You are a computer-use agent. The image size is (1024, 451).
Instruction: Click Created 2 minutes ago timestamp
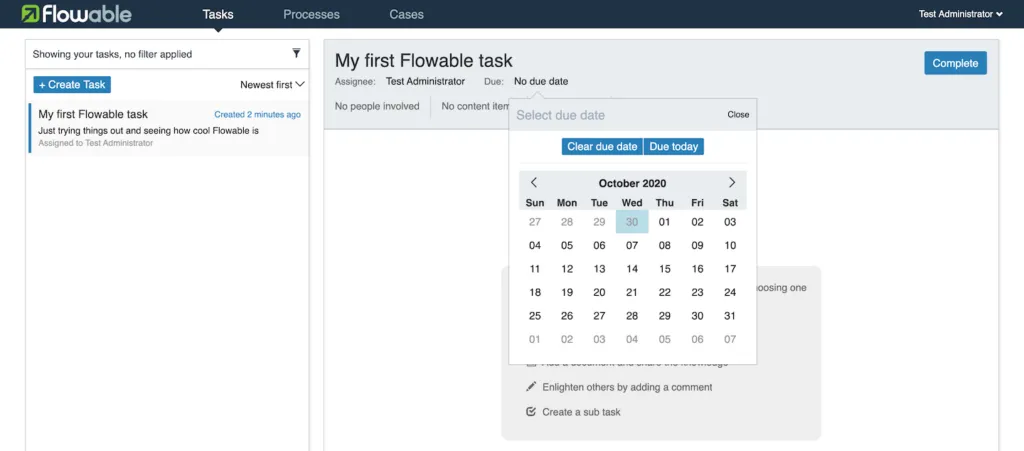click(257, 115)
